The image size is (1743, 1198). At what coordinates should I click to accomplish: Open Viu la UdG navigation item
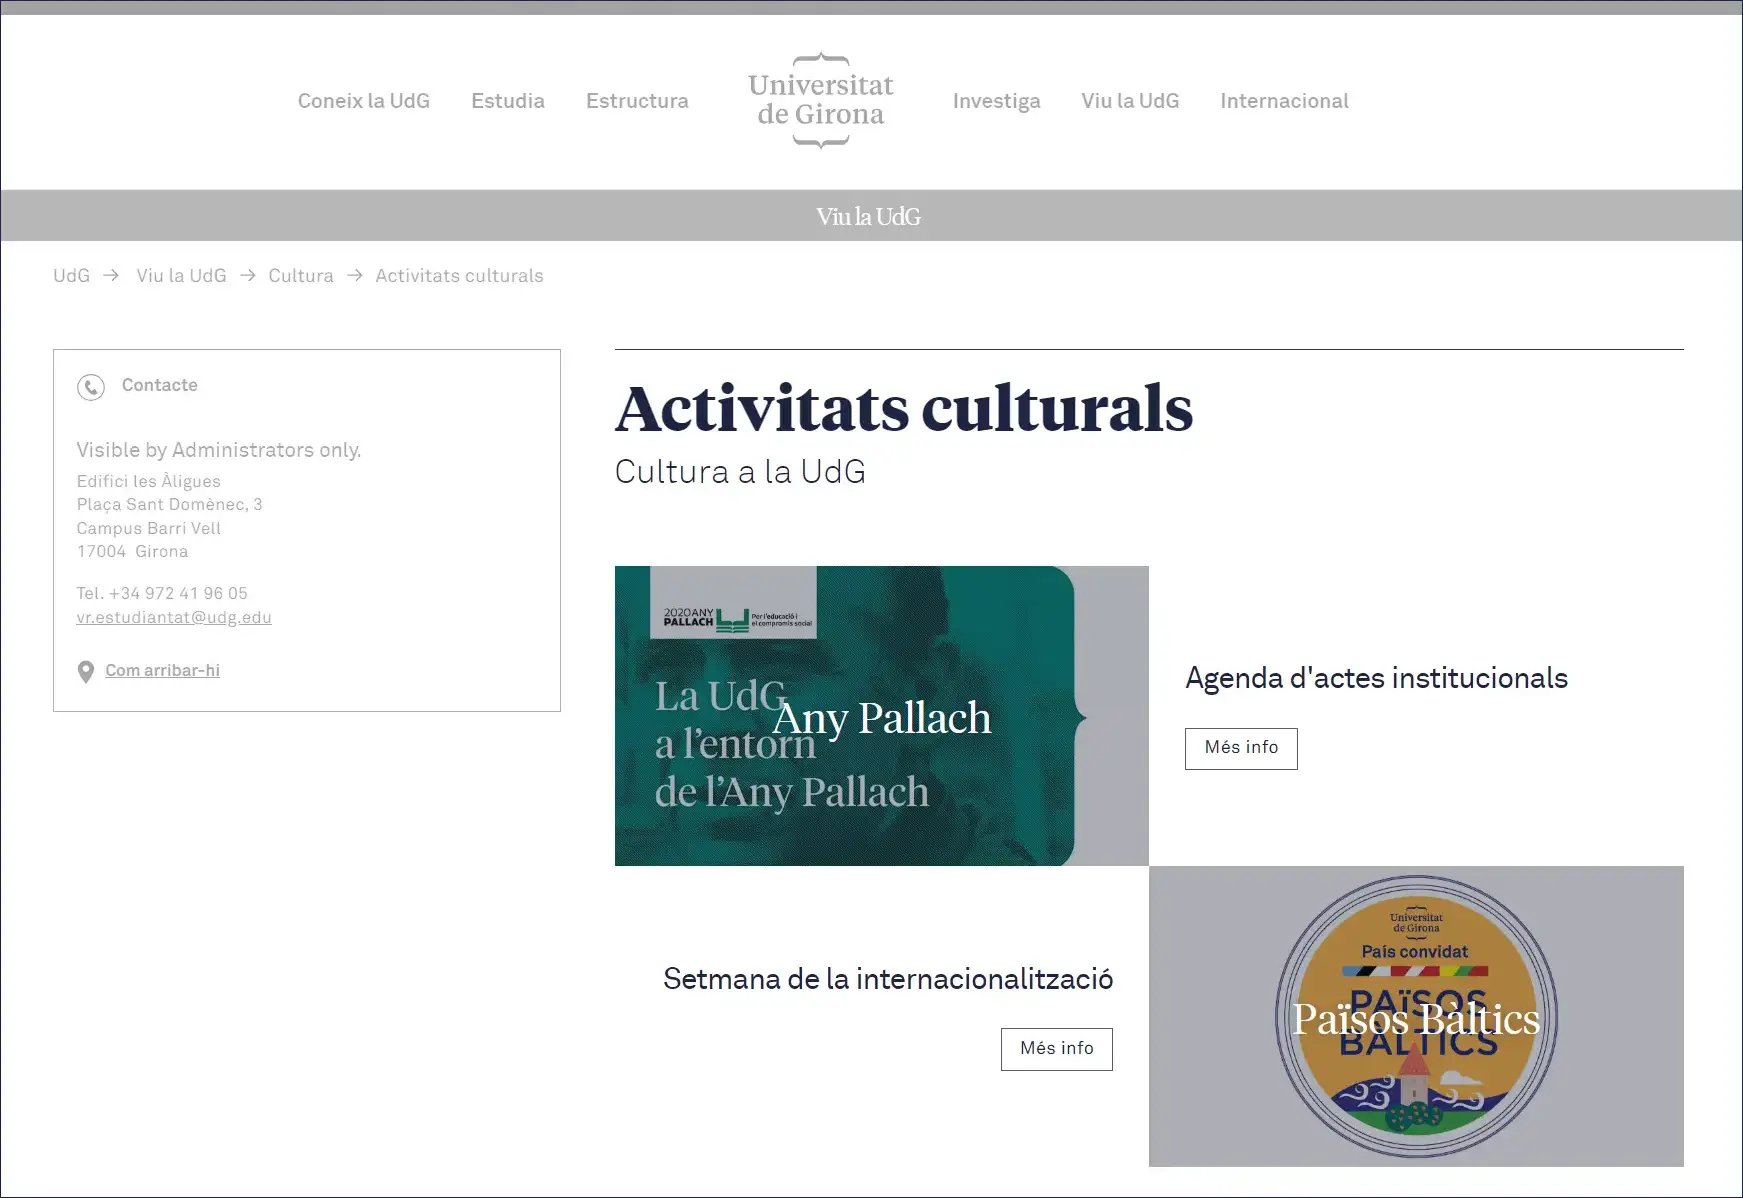pos(1130,101)
